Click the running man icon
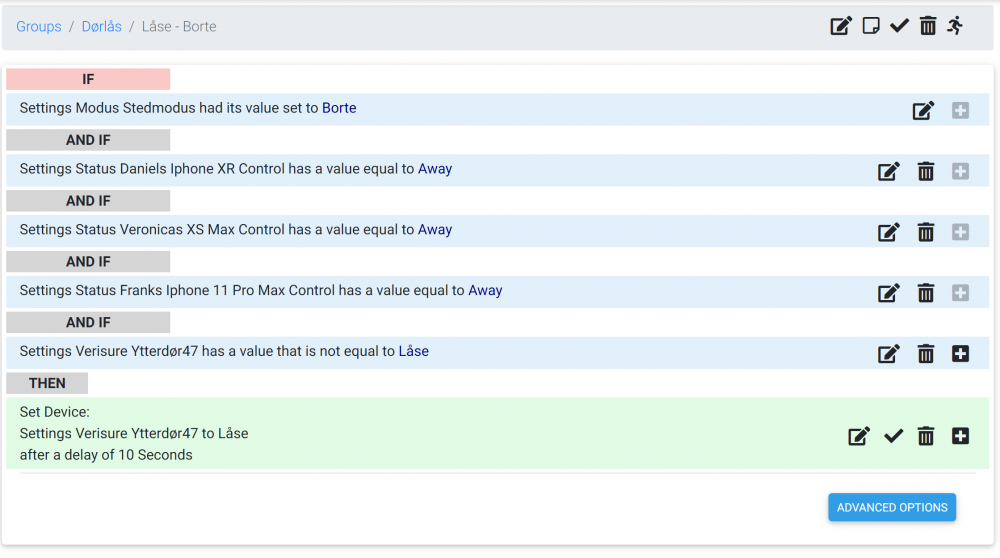Image resolution: width=1000 pixels, height=558 pixels. point(956,26)
